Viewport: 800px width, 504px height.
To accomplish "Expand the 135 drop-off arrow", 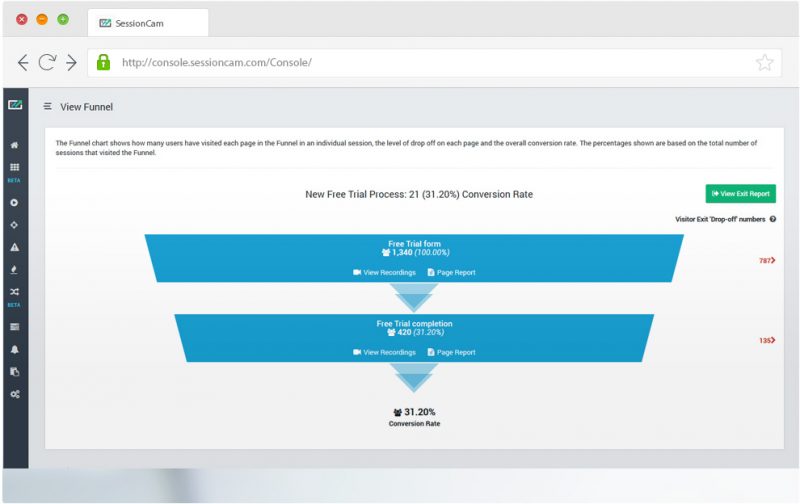I will point(767,340).
